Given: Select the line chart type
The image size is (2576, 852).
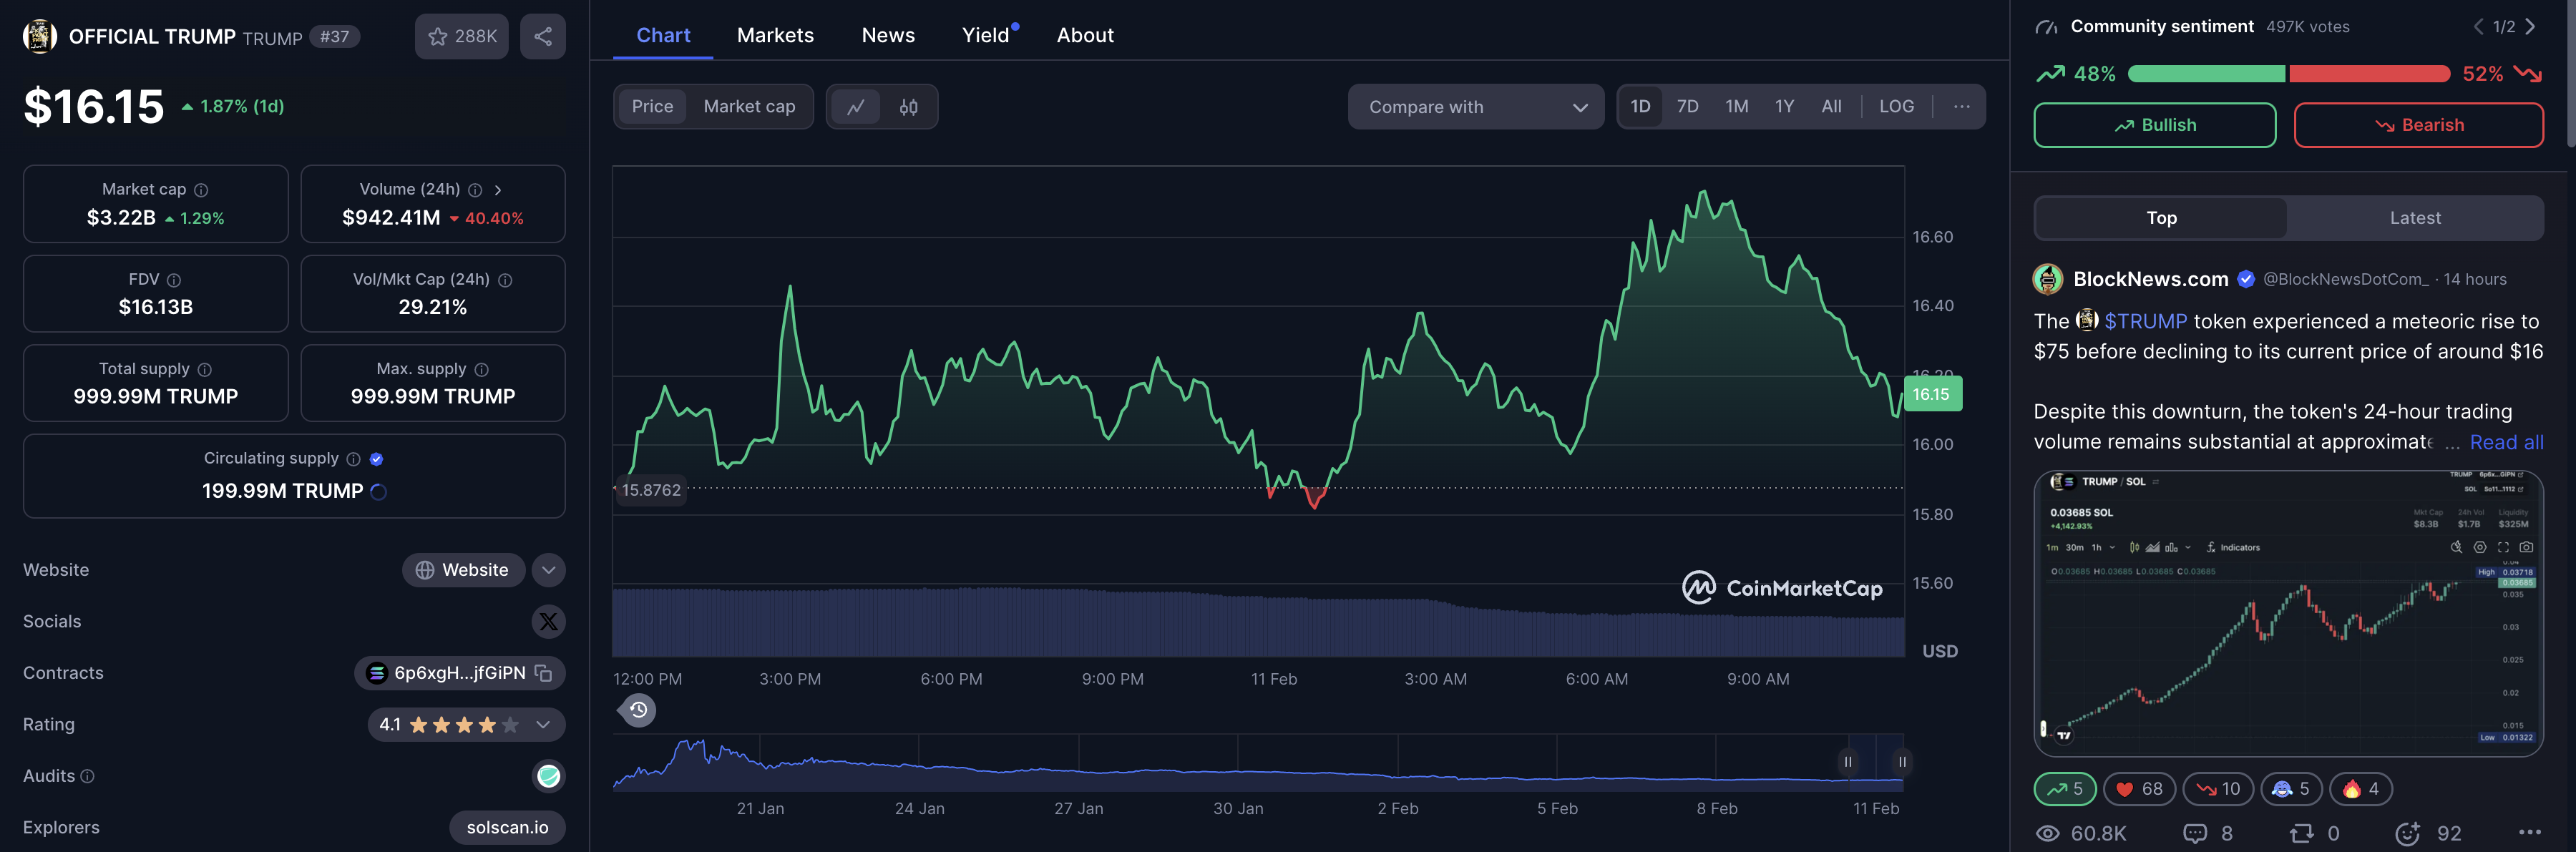Looking at the screenshot, I should tap(855, 107).
